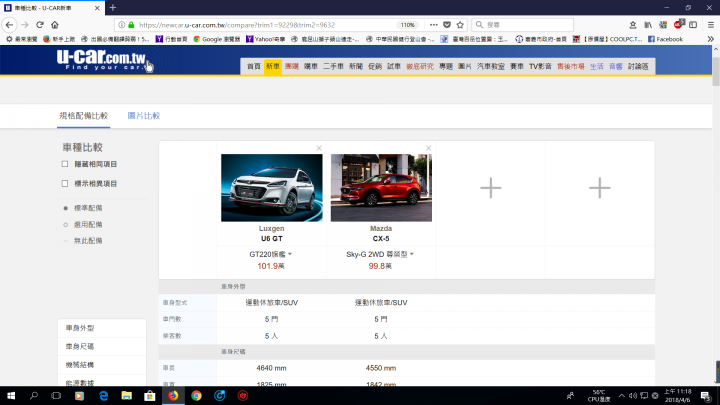Viewport: 720px width, 405px height.
Task: Show Firefox library icon
Action: click(x=648, y=25)
